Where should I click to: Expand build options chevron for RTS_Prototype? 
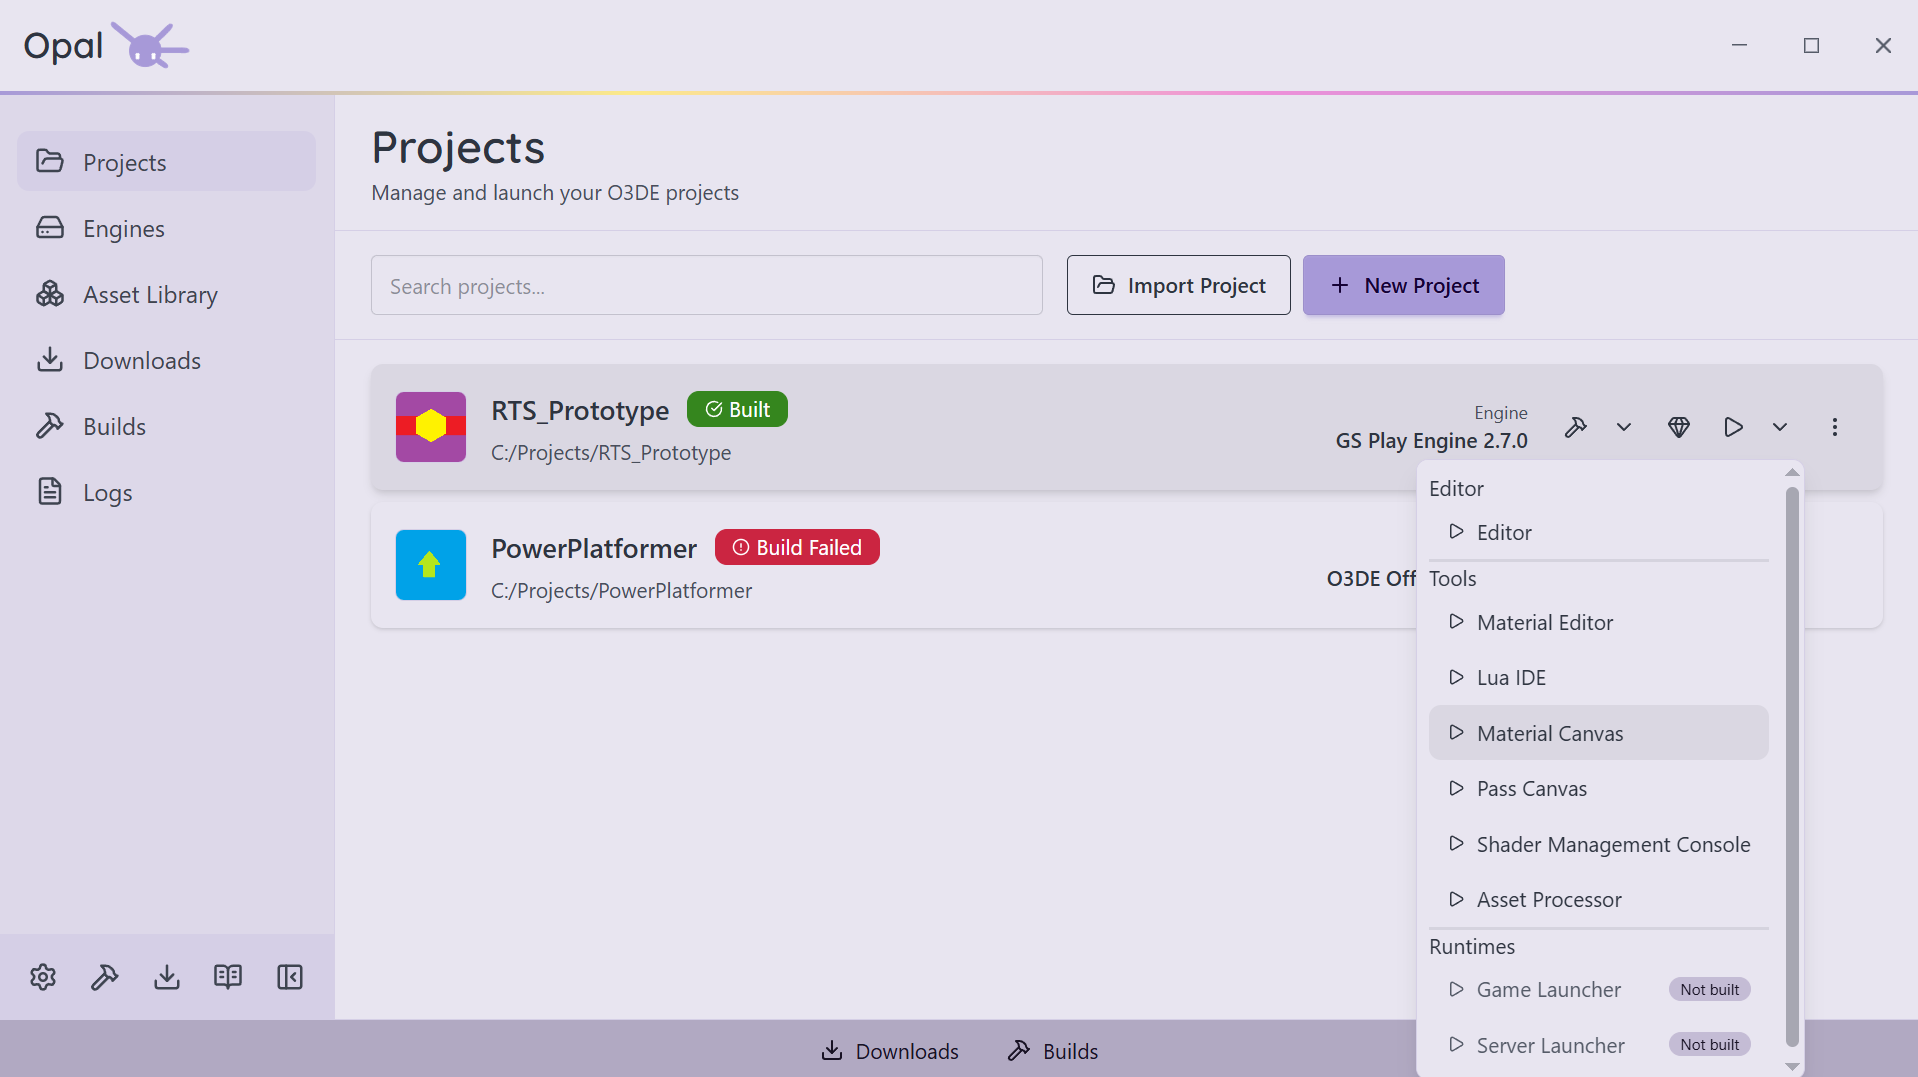[1624, 427]
